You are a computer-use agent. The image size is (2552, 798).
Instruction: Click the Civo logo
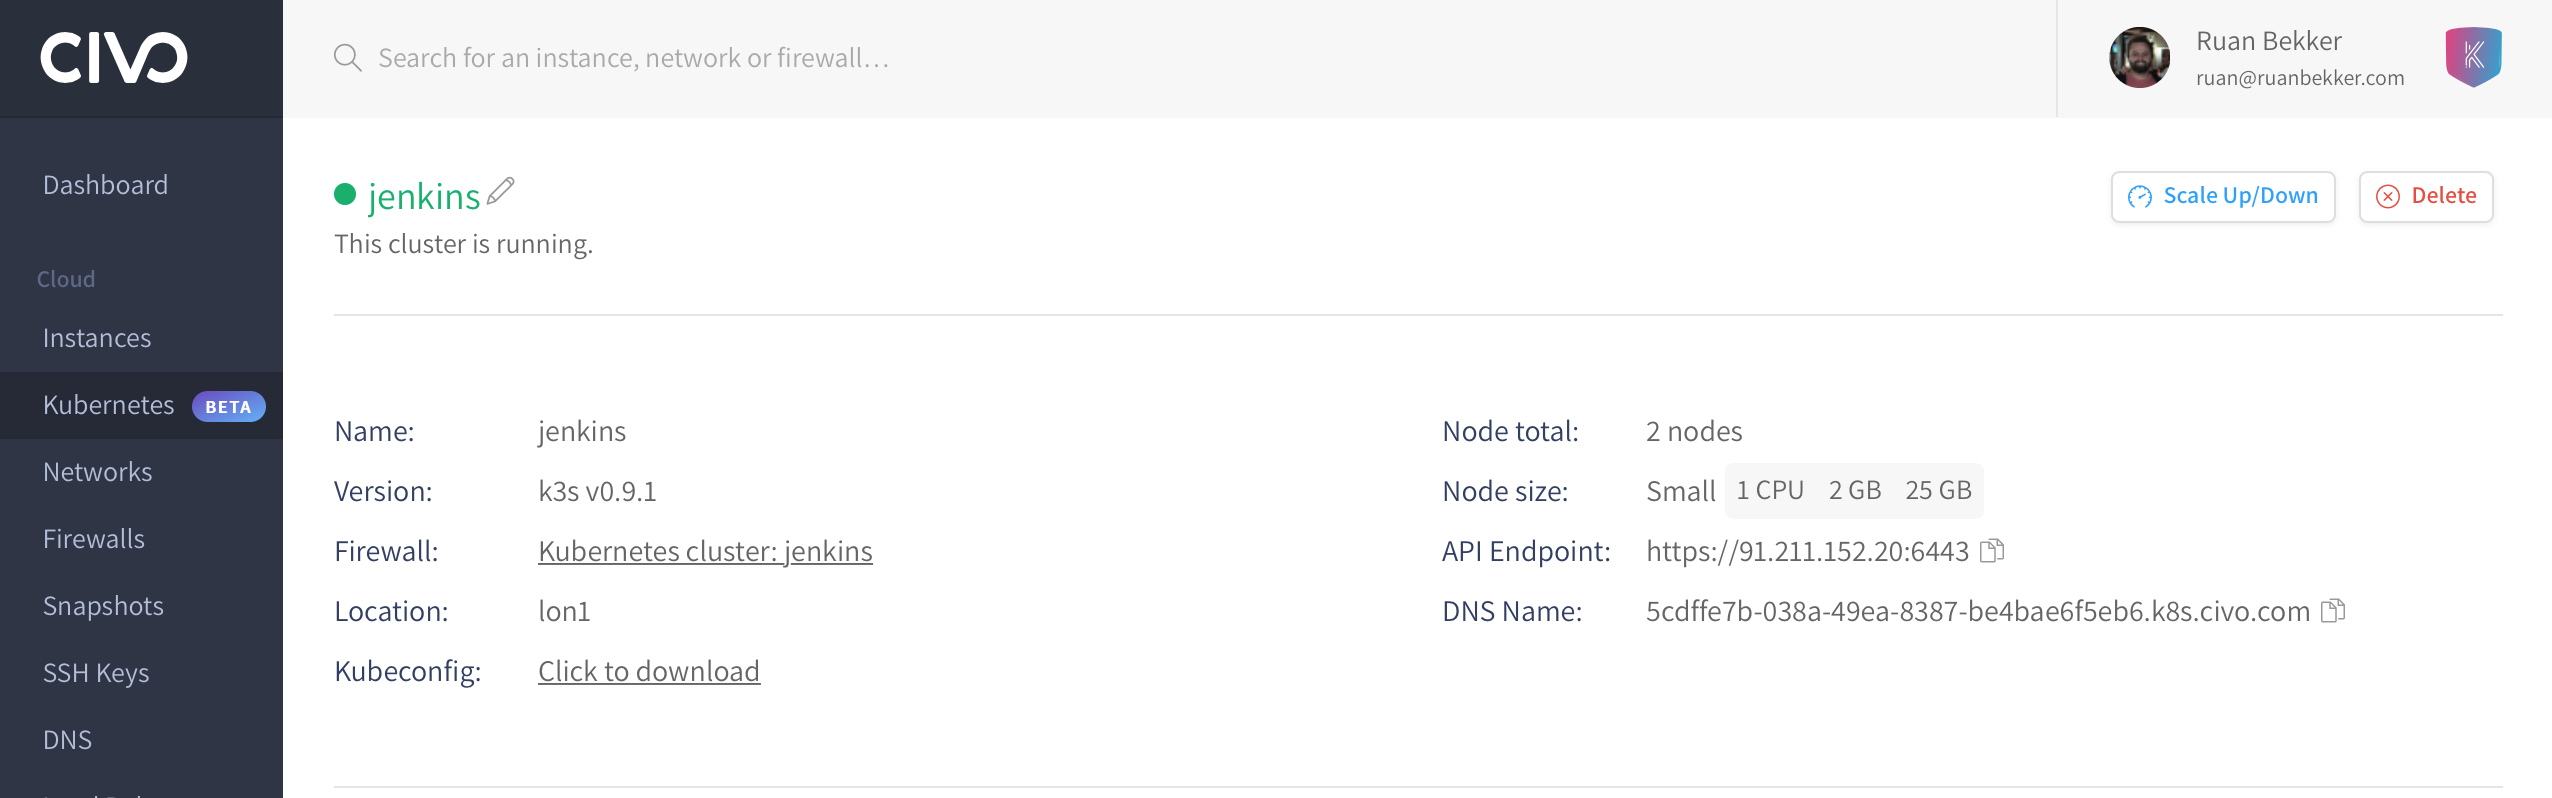coord(113,57)
